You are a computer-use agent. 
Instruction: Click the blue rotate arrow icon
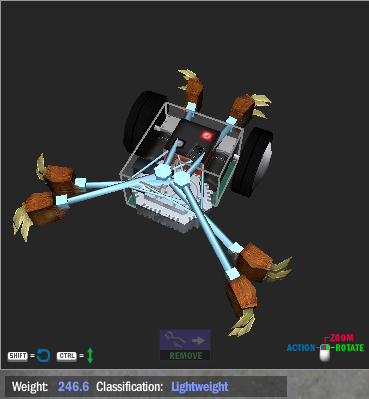[x=43, y=356]
